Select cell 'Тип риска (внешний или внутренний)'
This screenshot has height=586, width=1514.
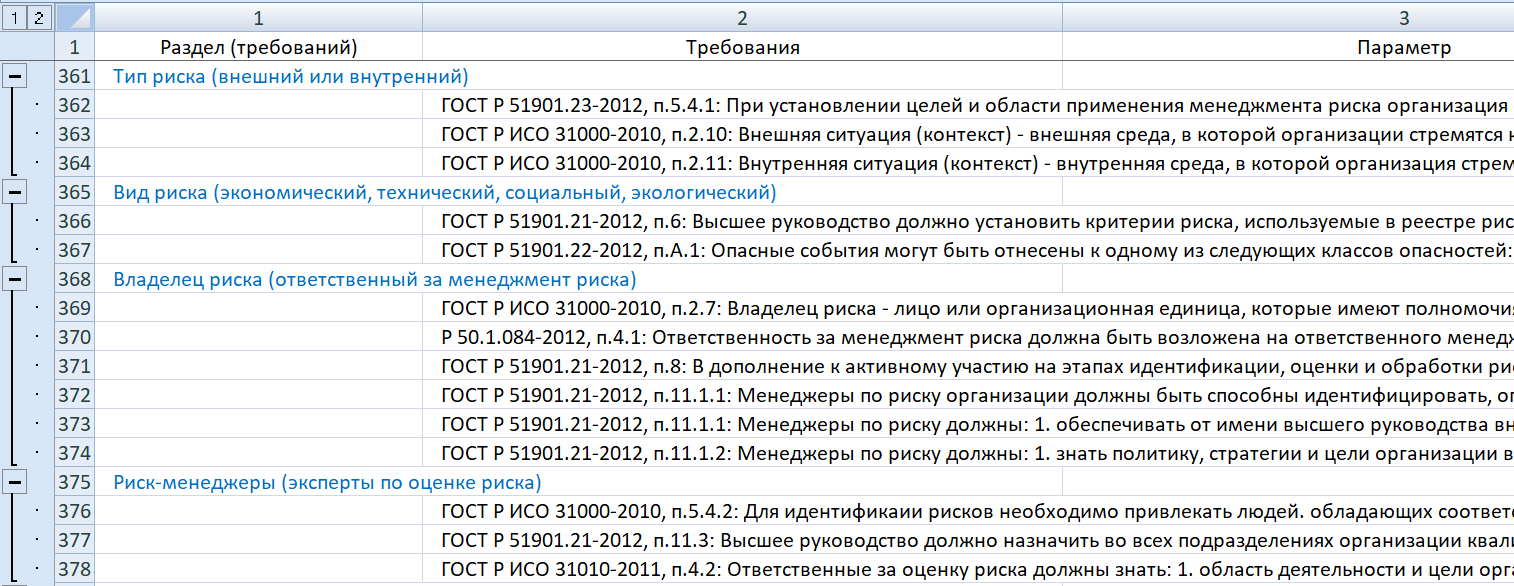point(290,76)
